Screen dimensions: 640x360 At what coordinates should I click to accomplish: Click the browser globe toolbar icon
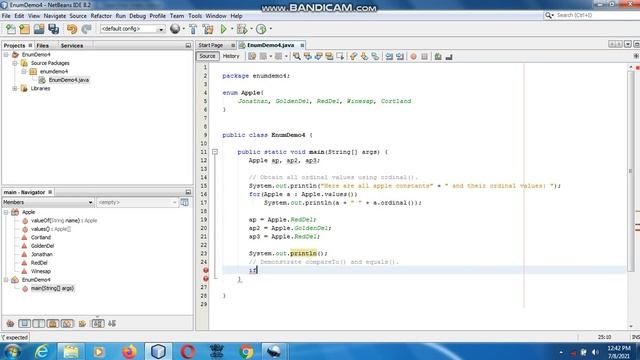(x=175, y=29)
